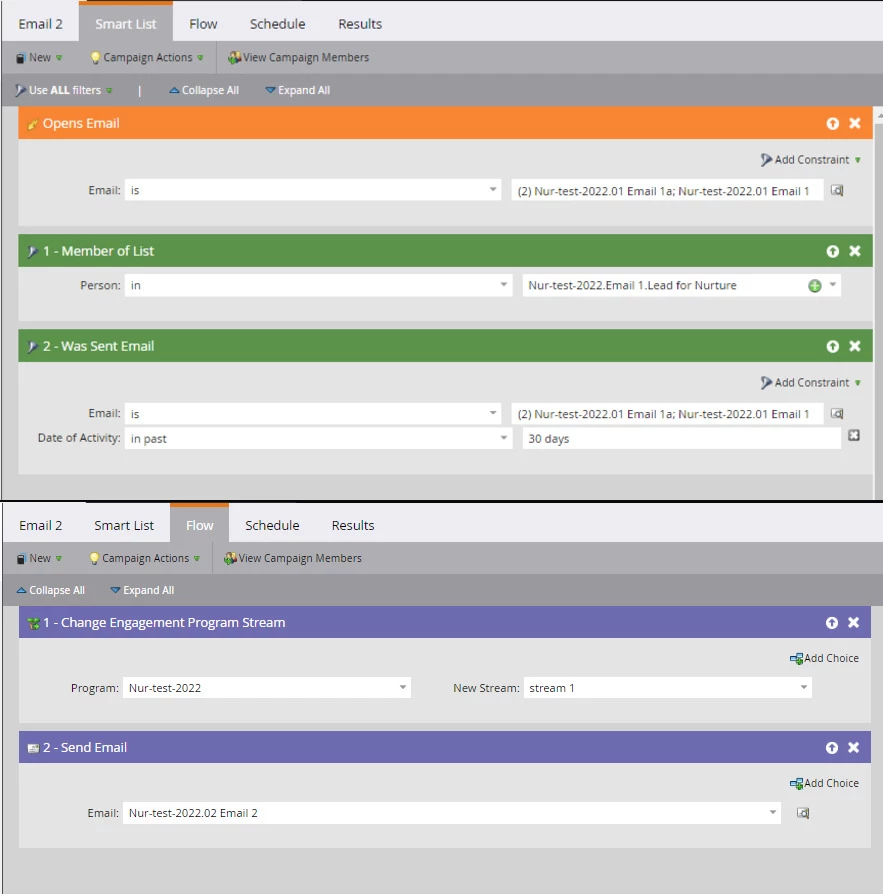Open Schedule tab in top panel
The image size is (883, 894).
click(277, 24)
